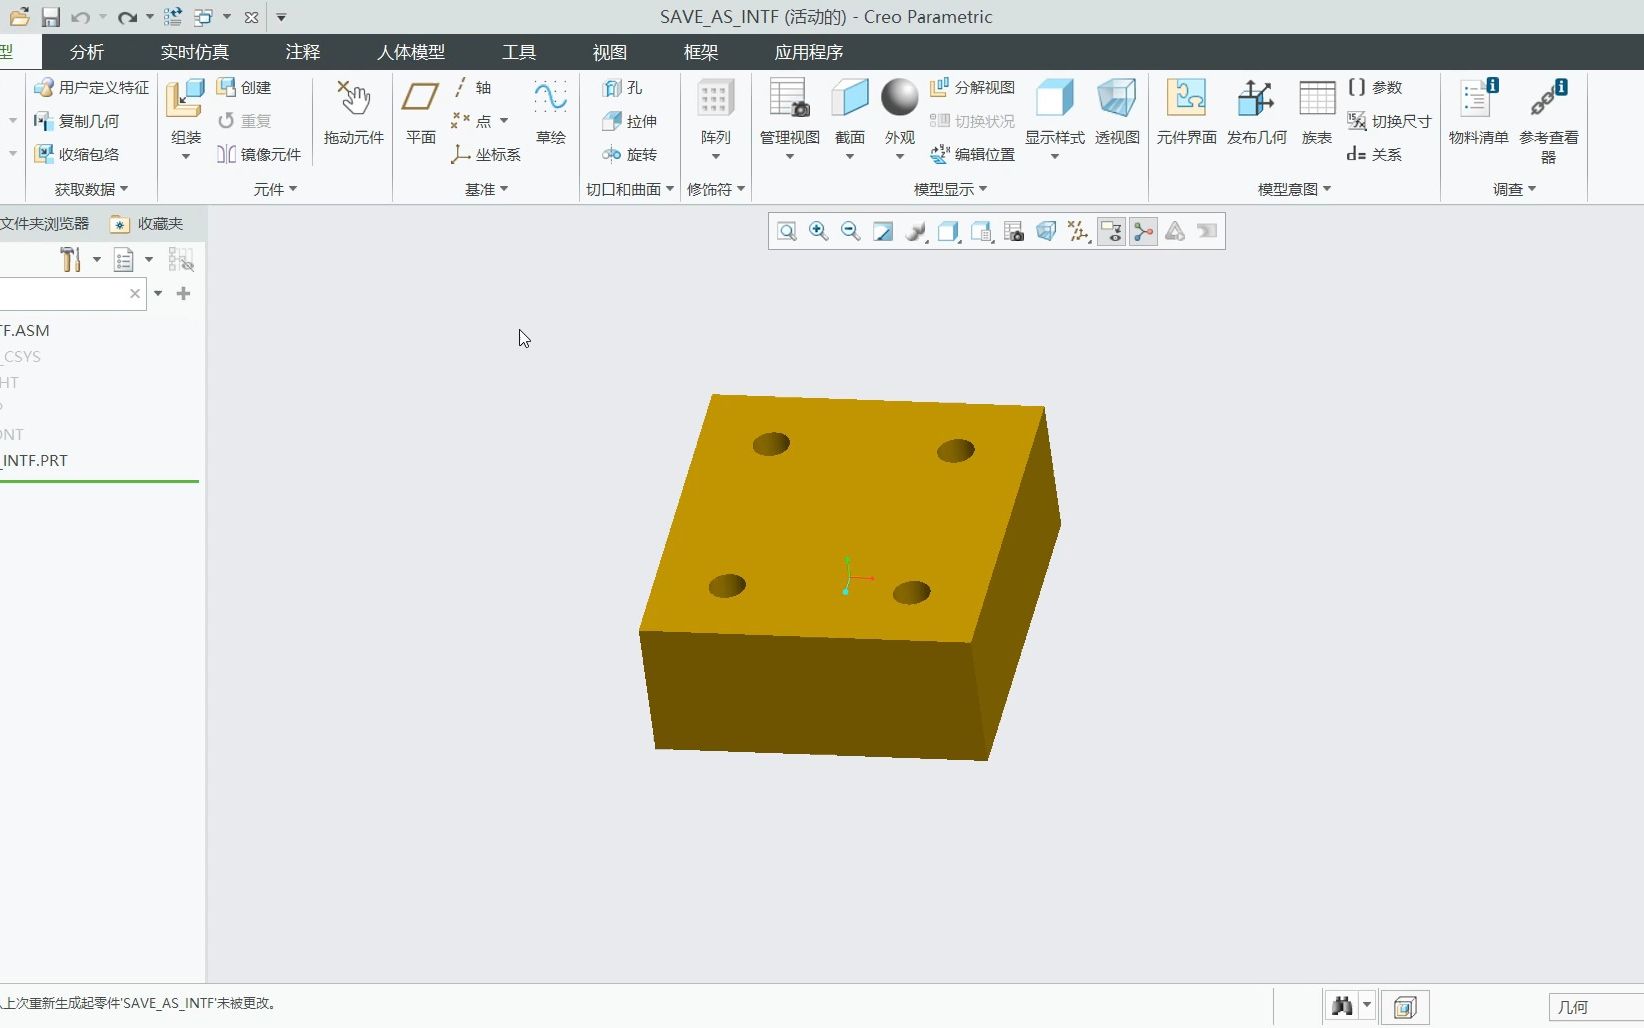Switch to the Human Model (人体模型) tab
Viewport: 1644px width, 1028px height.
click(411, 52)
